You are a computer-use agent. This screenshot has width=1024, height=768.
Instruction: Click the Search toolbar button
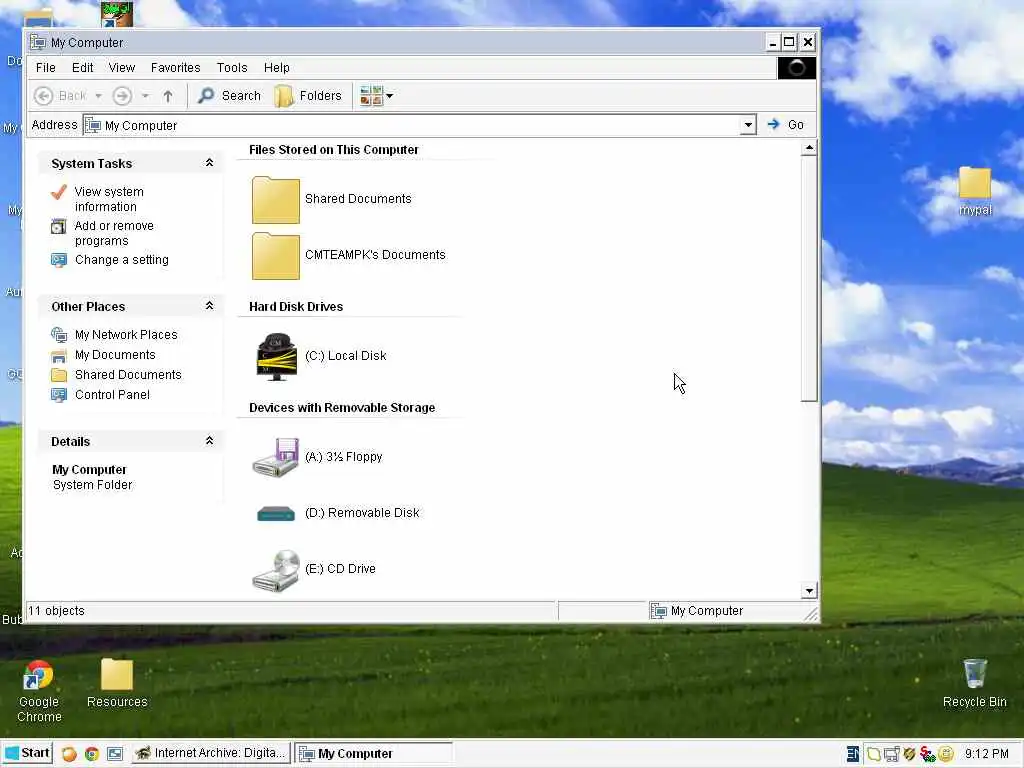click(229, 96)
